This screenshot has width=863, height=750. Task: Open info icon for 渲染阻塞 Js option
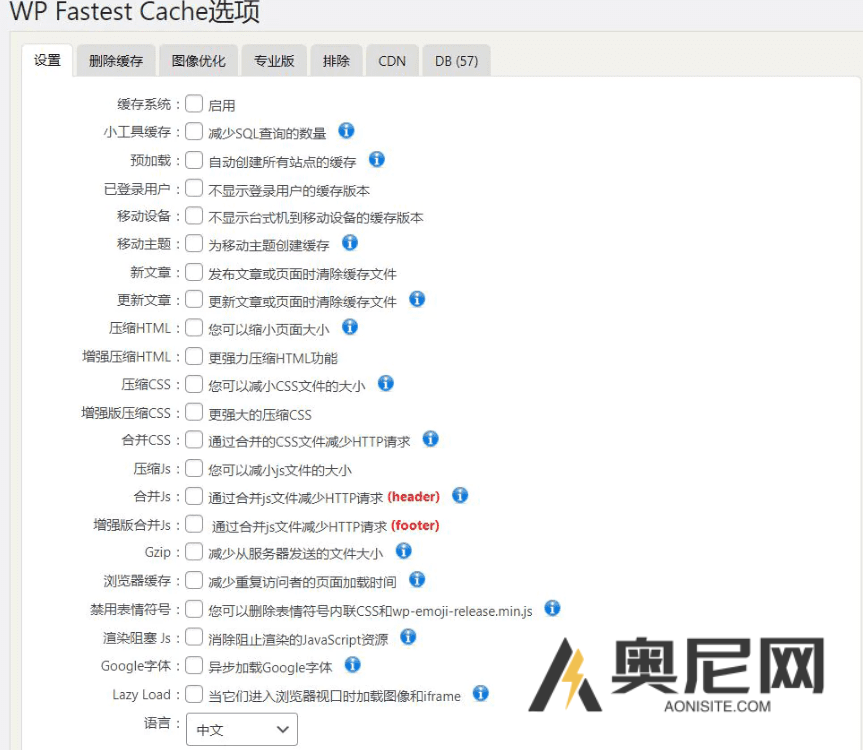(x=408, y=637)
